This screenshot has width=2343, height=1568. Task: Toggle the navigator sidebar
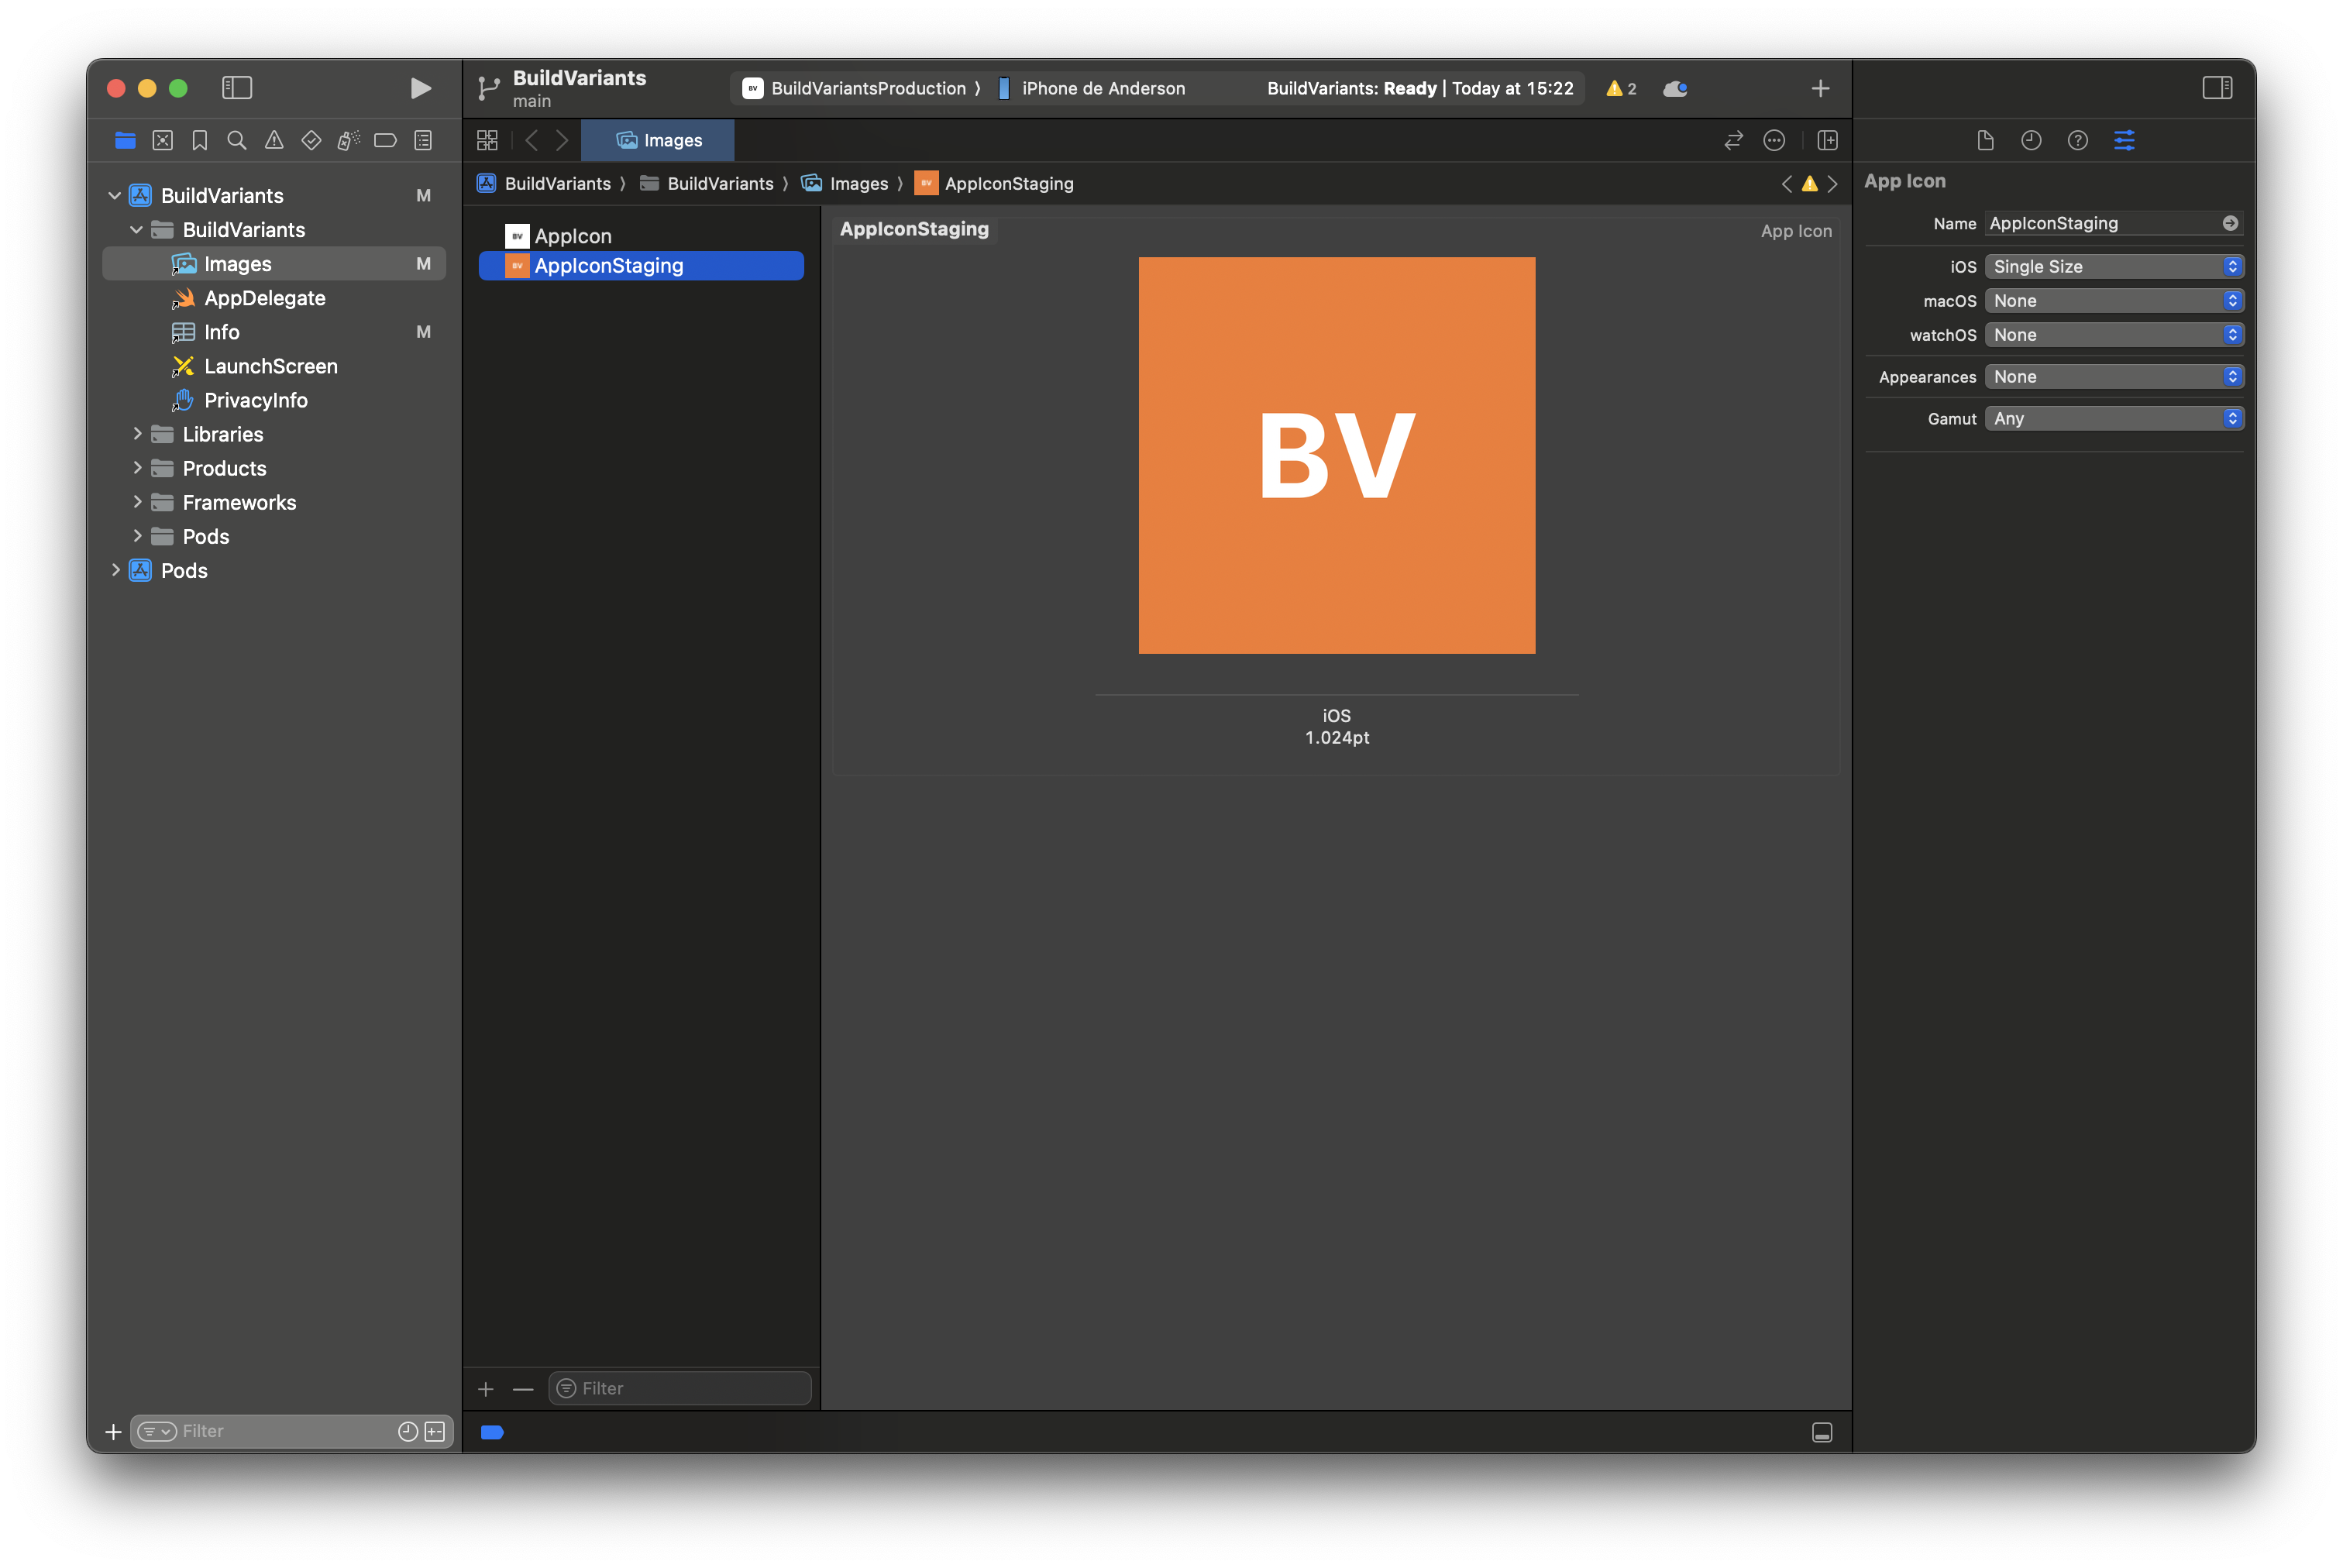[237, 88]
